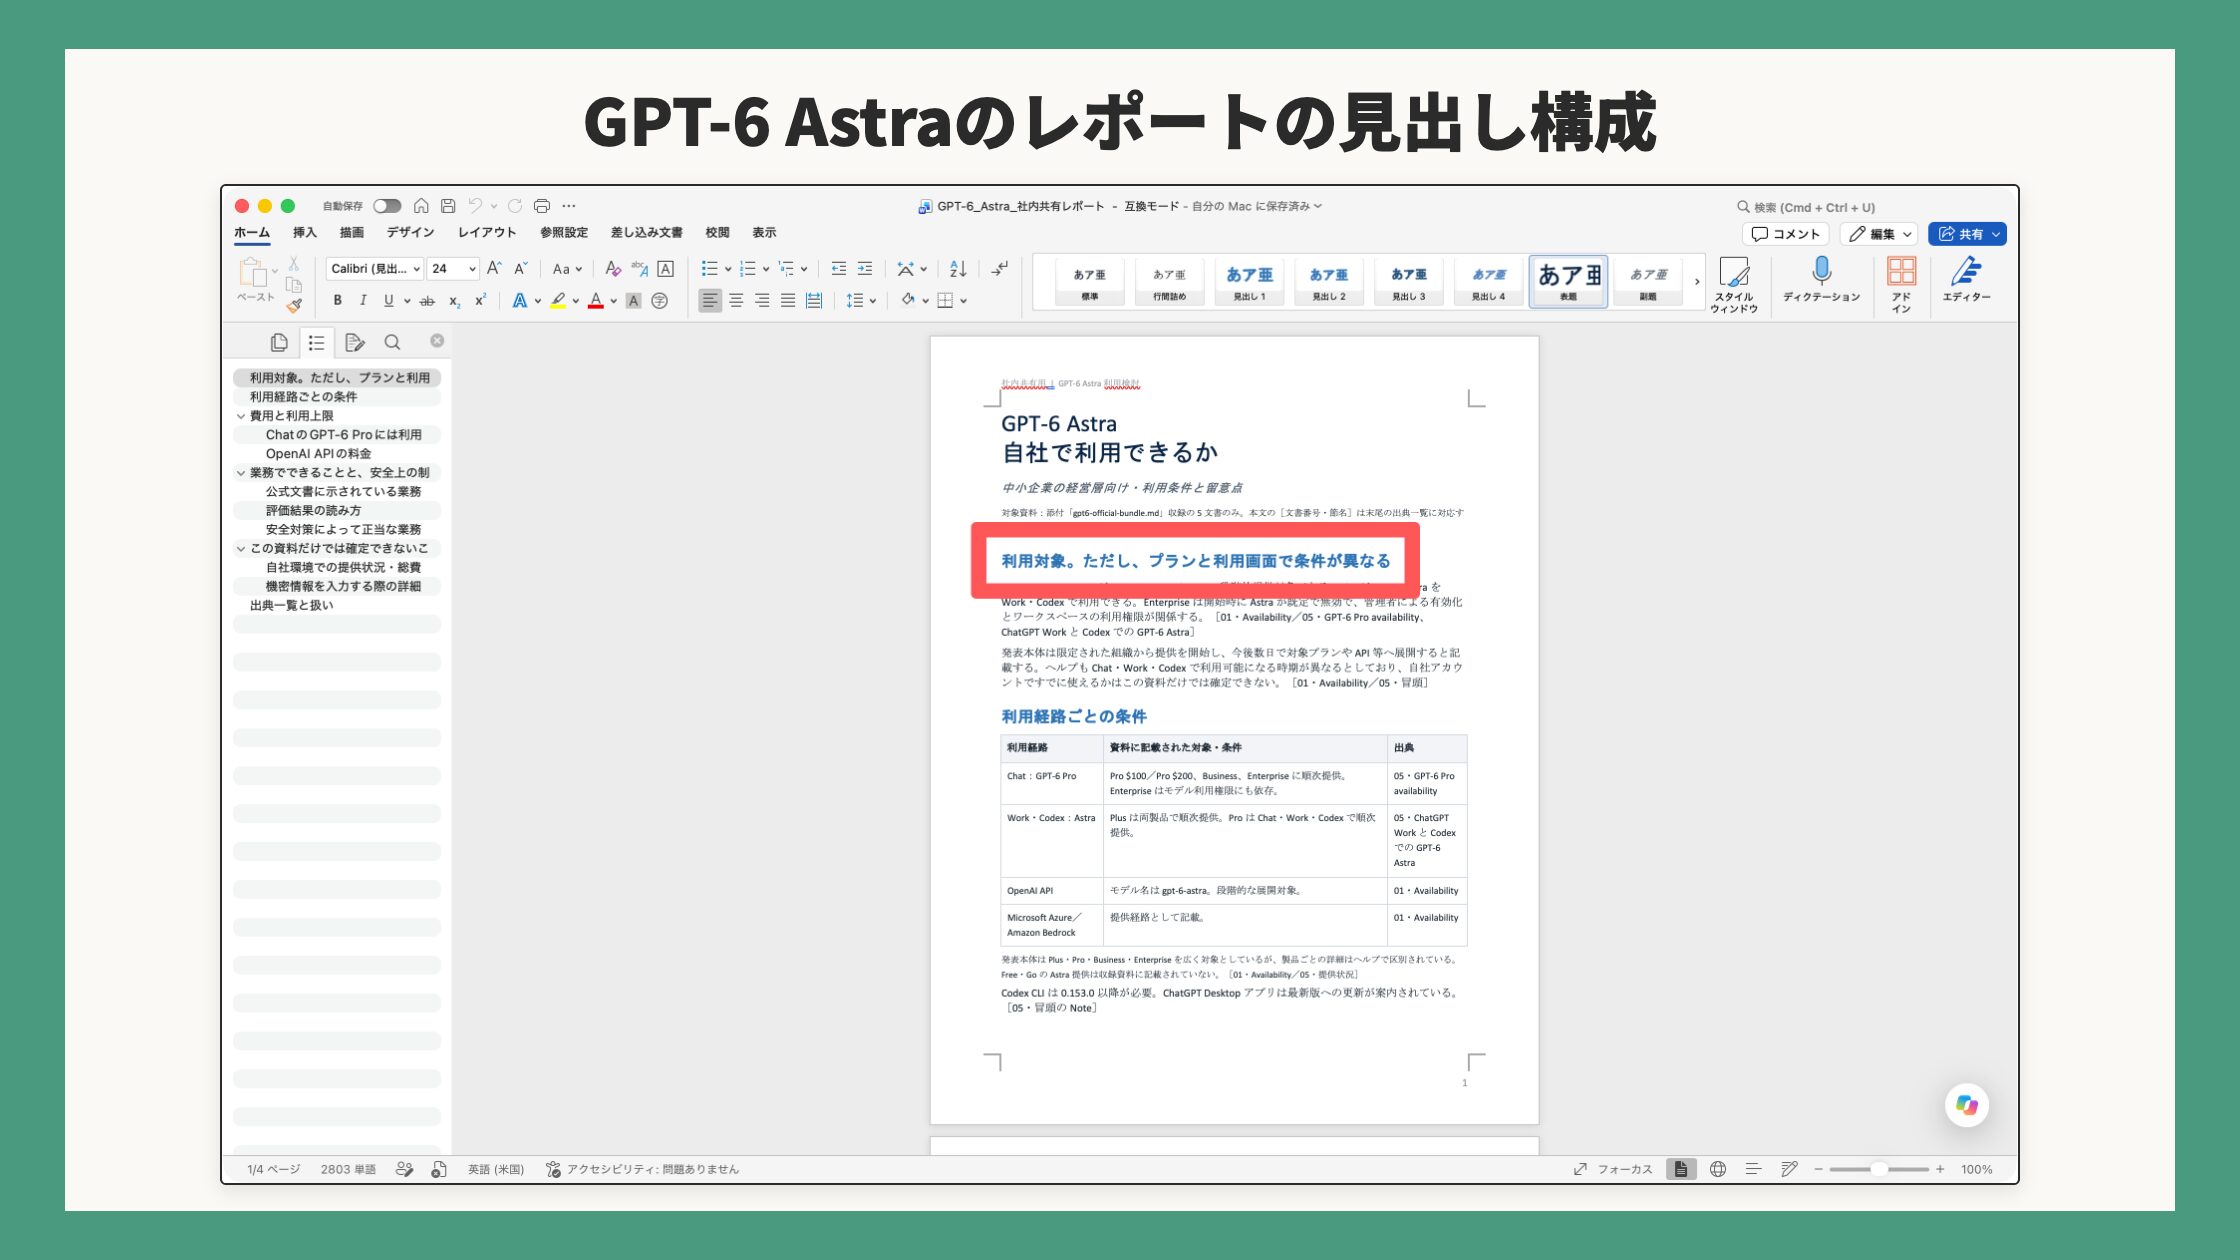Toggle underline formatting
2240x1260 pixels.
pyautogui.click(x=388, y=300)
